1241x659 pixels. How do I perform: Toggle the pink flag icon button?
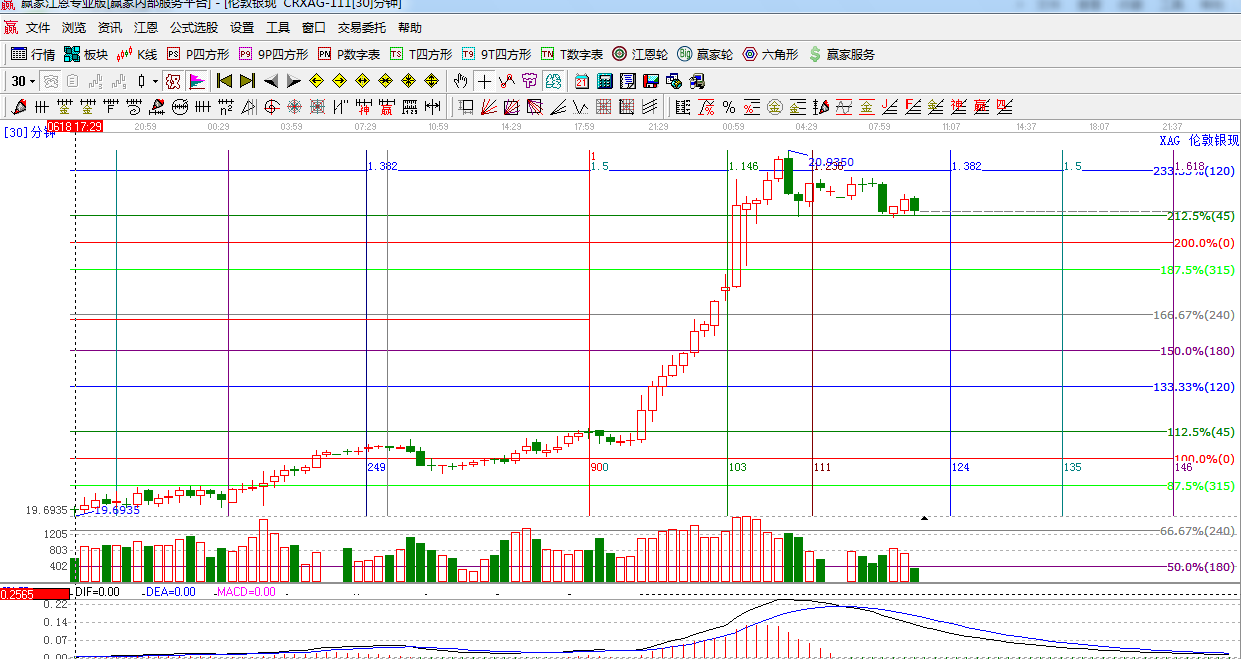pos(197,81)
